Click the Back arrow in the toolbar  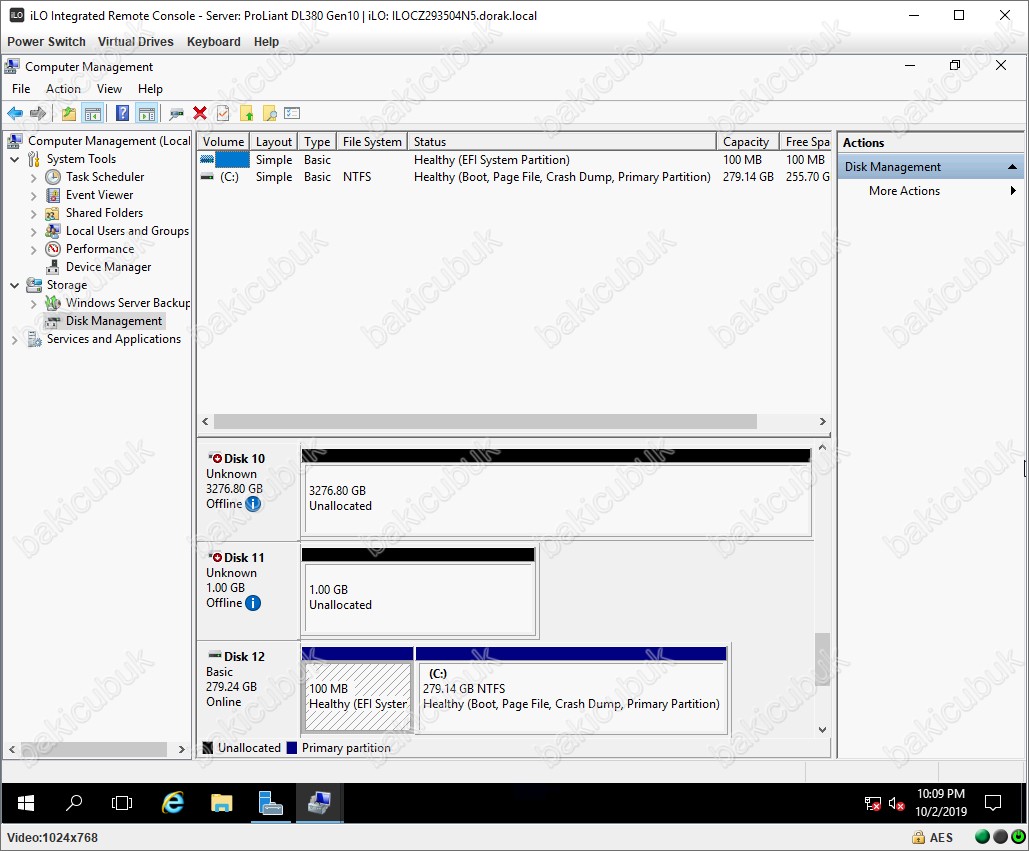click(x=14, y=114)
